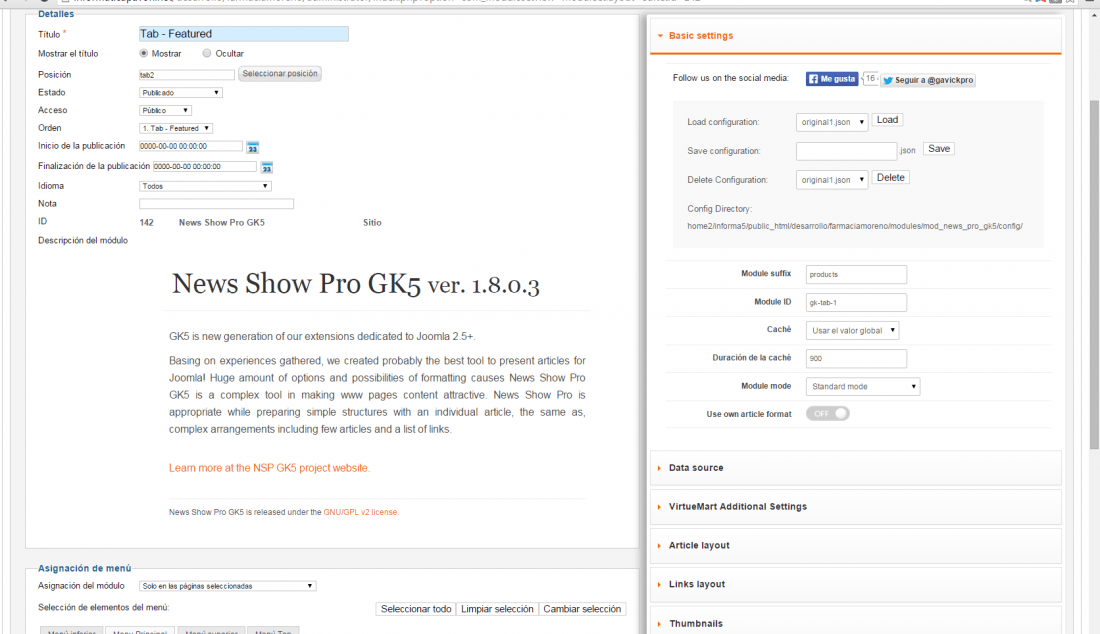Image resolution: width=1100 pixels, height=634 pixels.
Task: Open Asignación del módulo dropdown
Action: tap(228, 586)
